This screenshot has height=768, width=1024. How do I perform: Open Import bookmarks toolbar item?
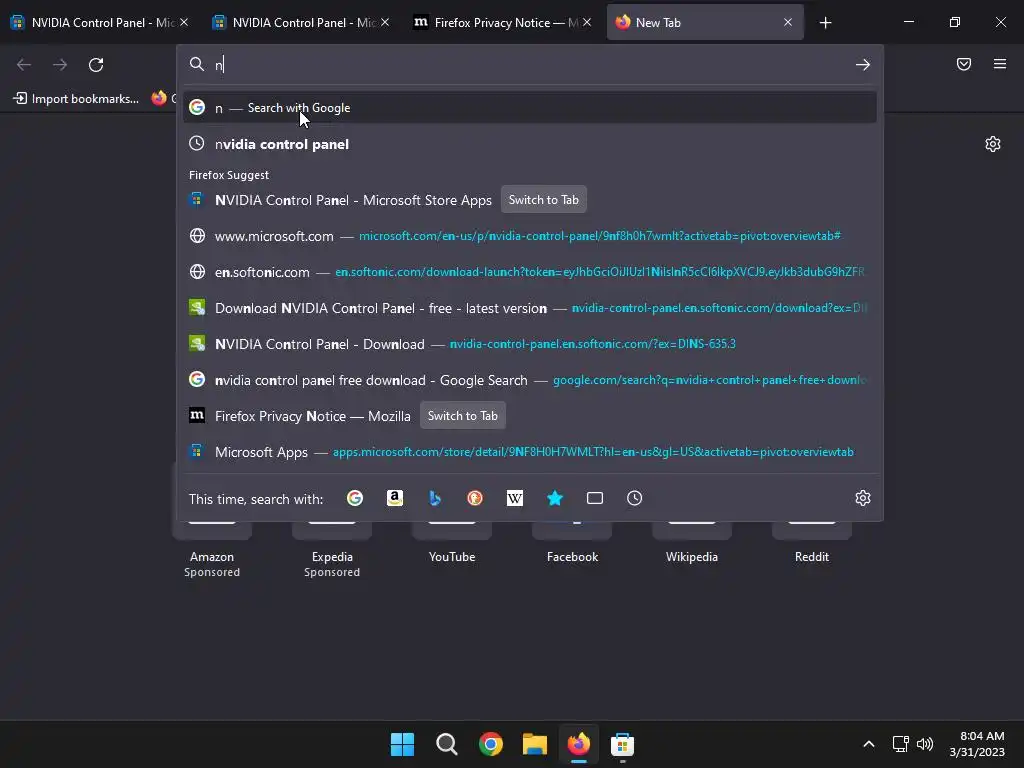(76, 99)
